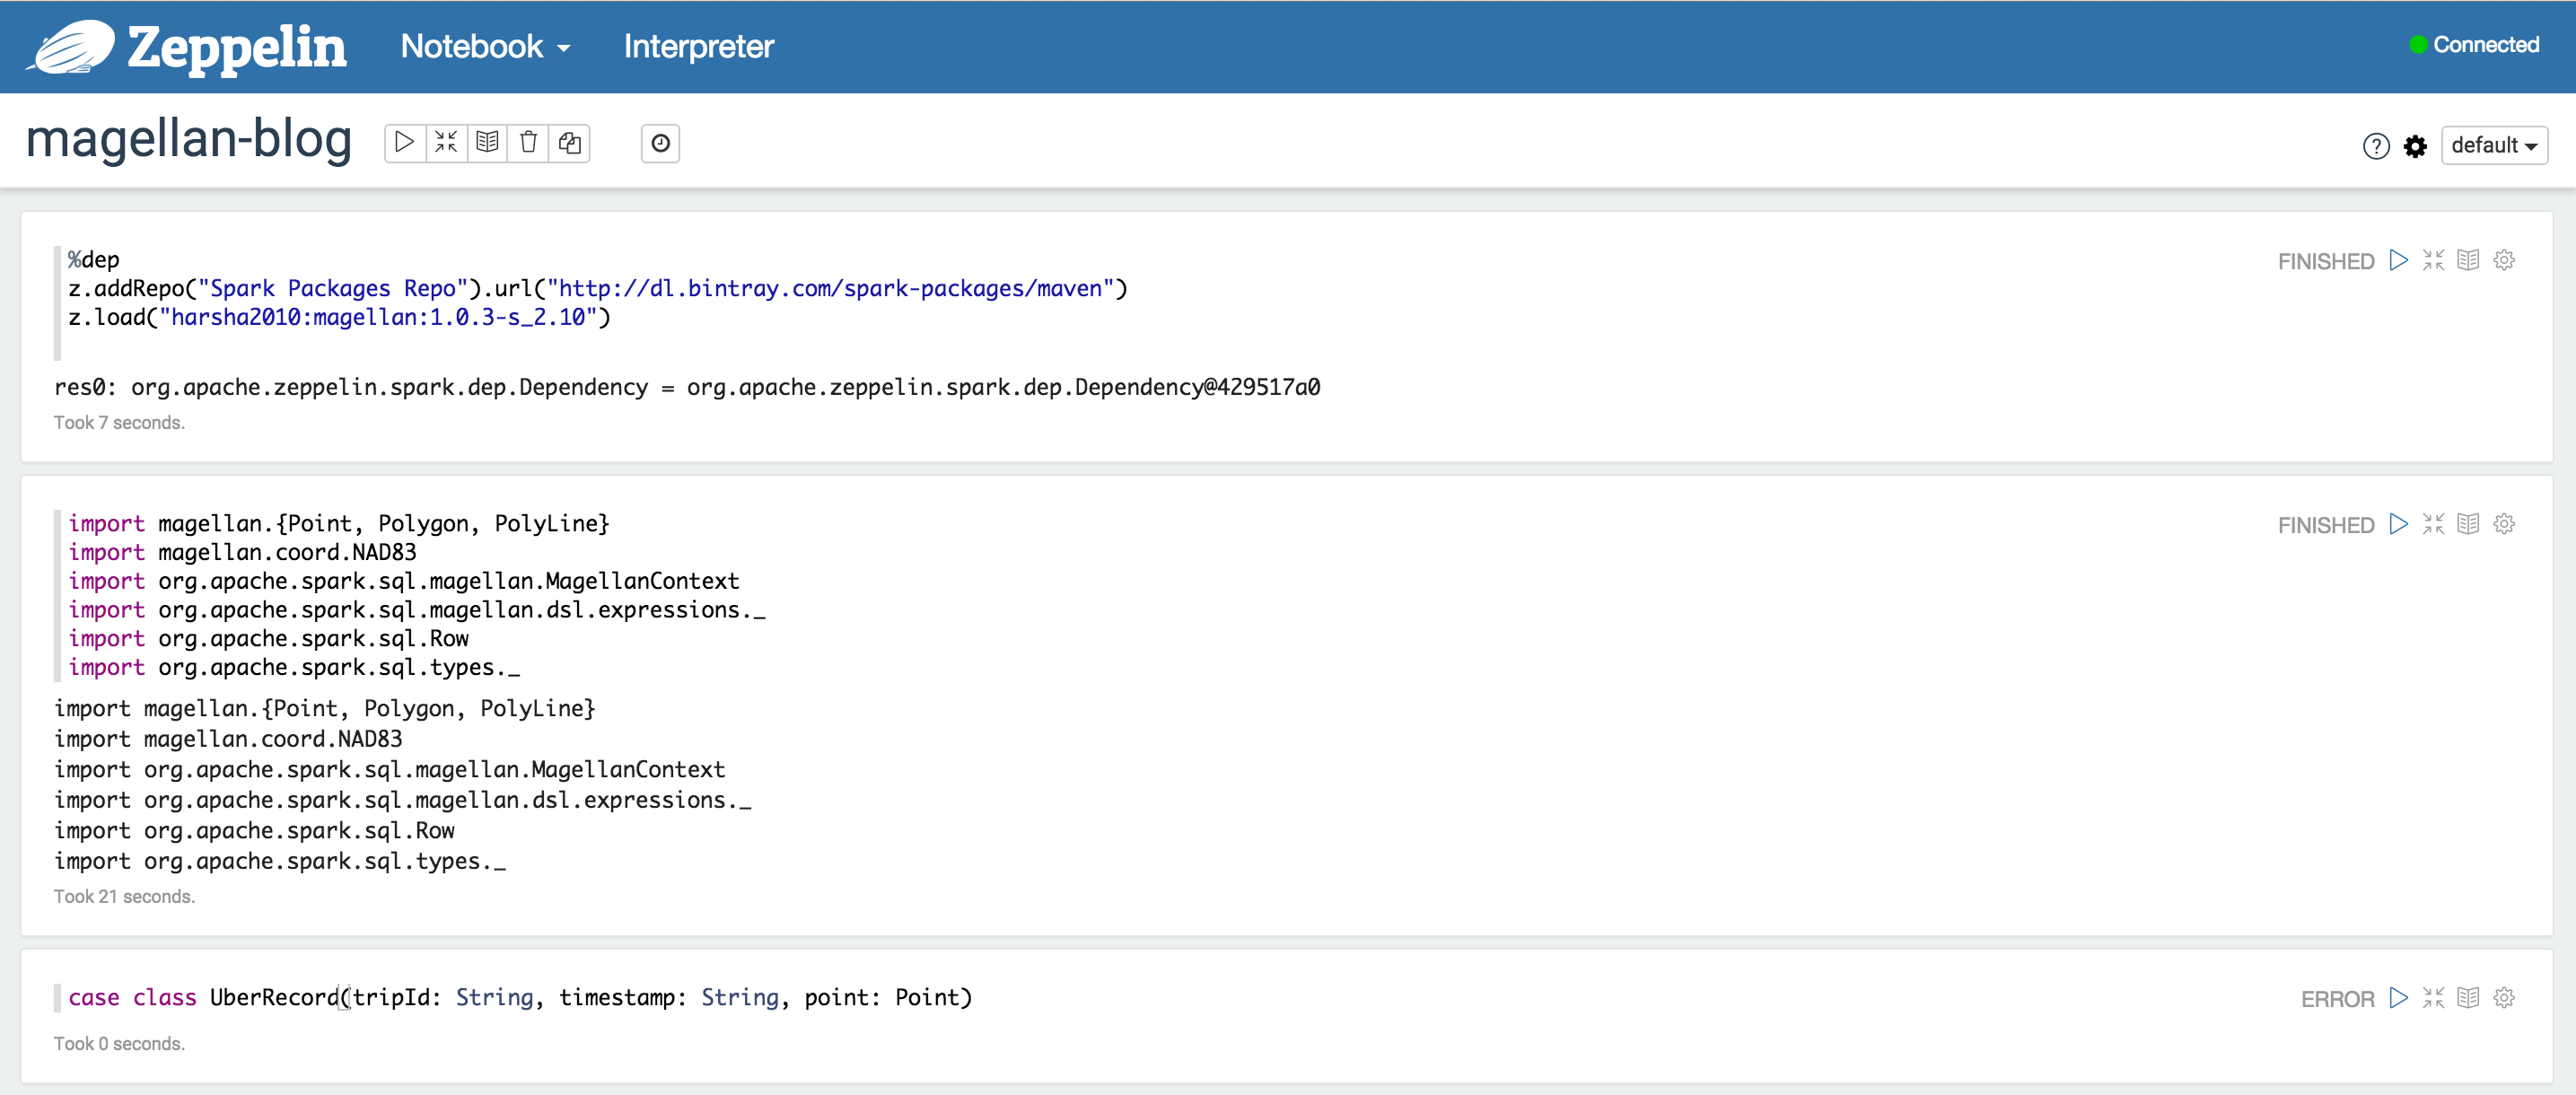
Task: Clone the magellan-blog notebook
Action: (570, 143)
